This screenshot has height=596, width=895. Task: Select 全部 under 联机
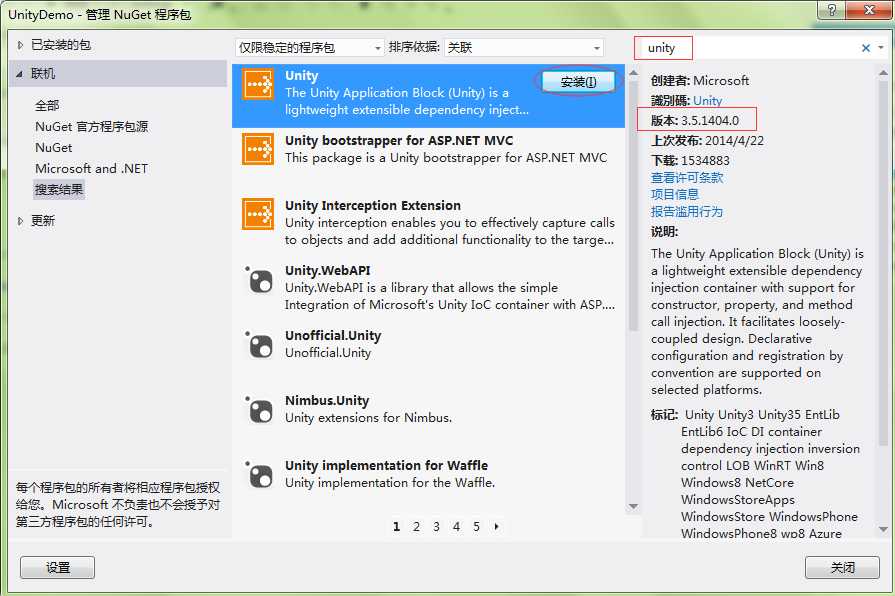coord(47,106)
